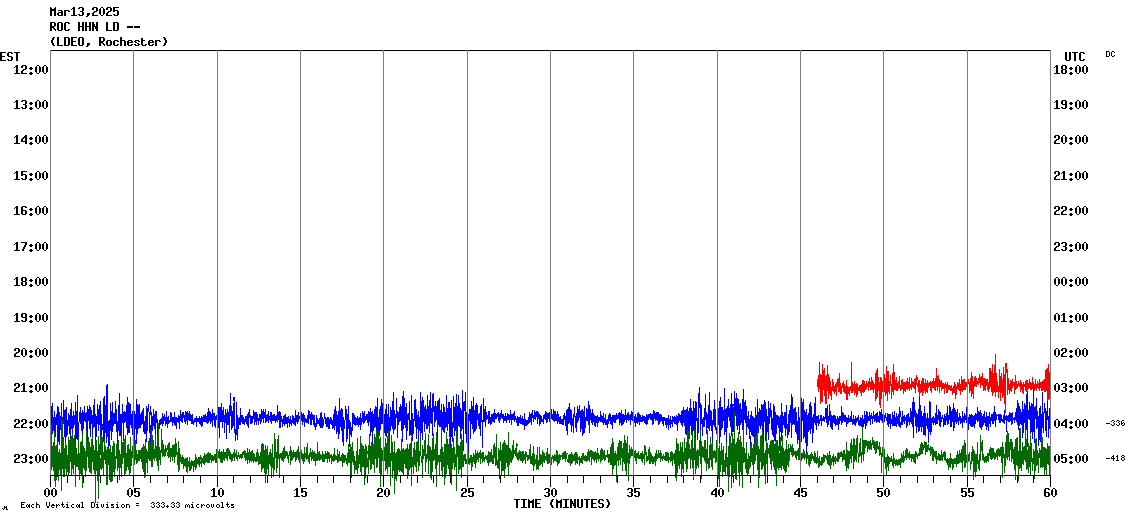
Task: Click the EST time zone label
Action: click(10, 56)
